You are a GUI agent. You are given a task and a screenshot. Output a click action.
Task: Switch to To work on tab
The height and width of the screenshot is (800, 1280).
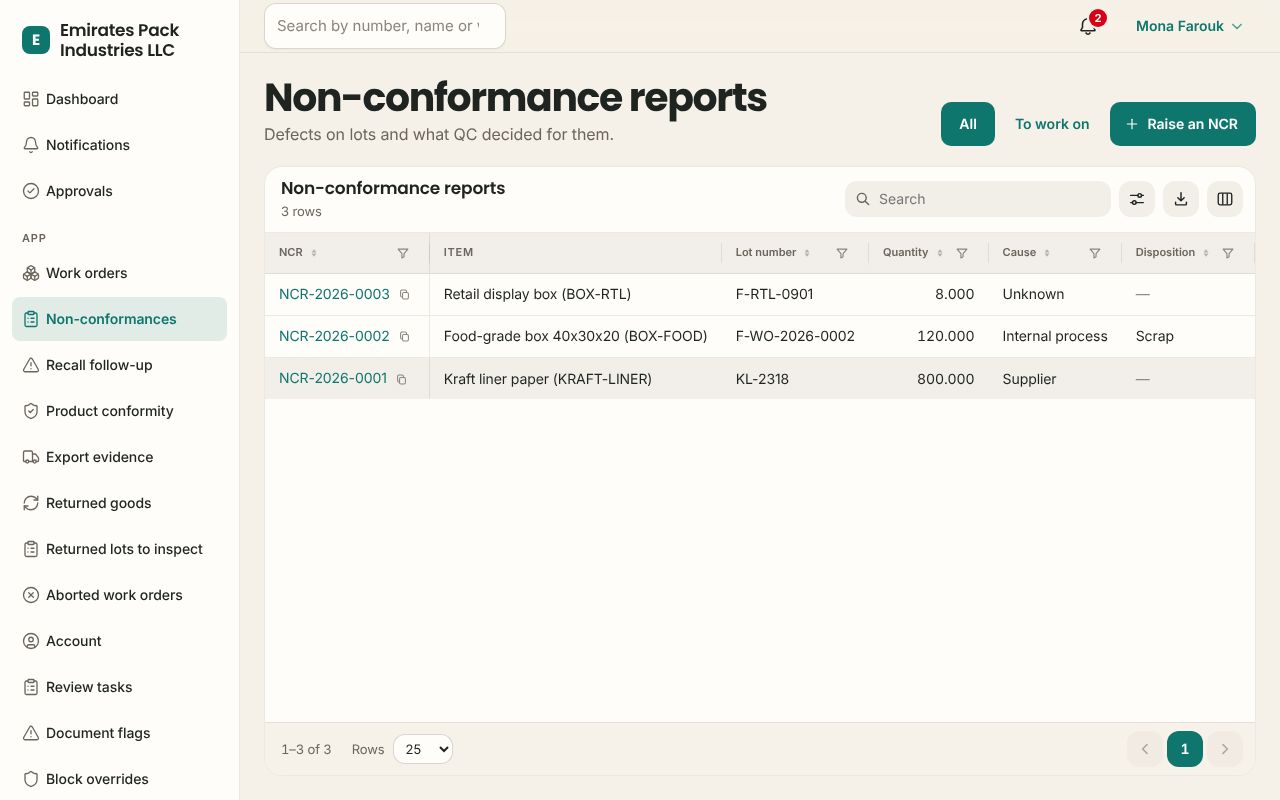click(1052, 124)
